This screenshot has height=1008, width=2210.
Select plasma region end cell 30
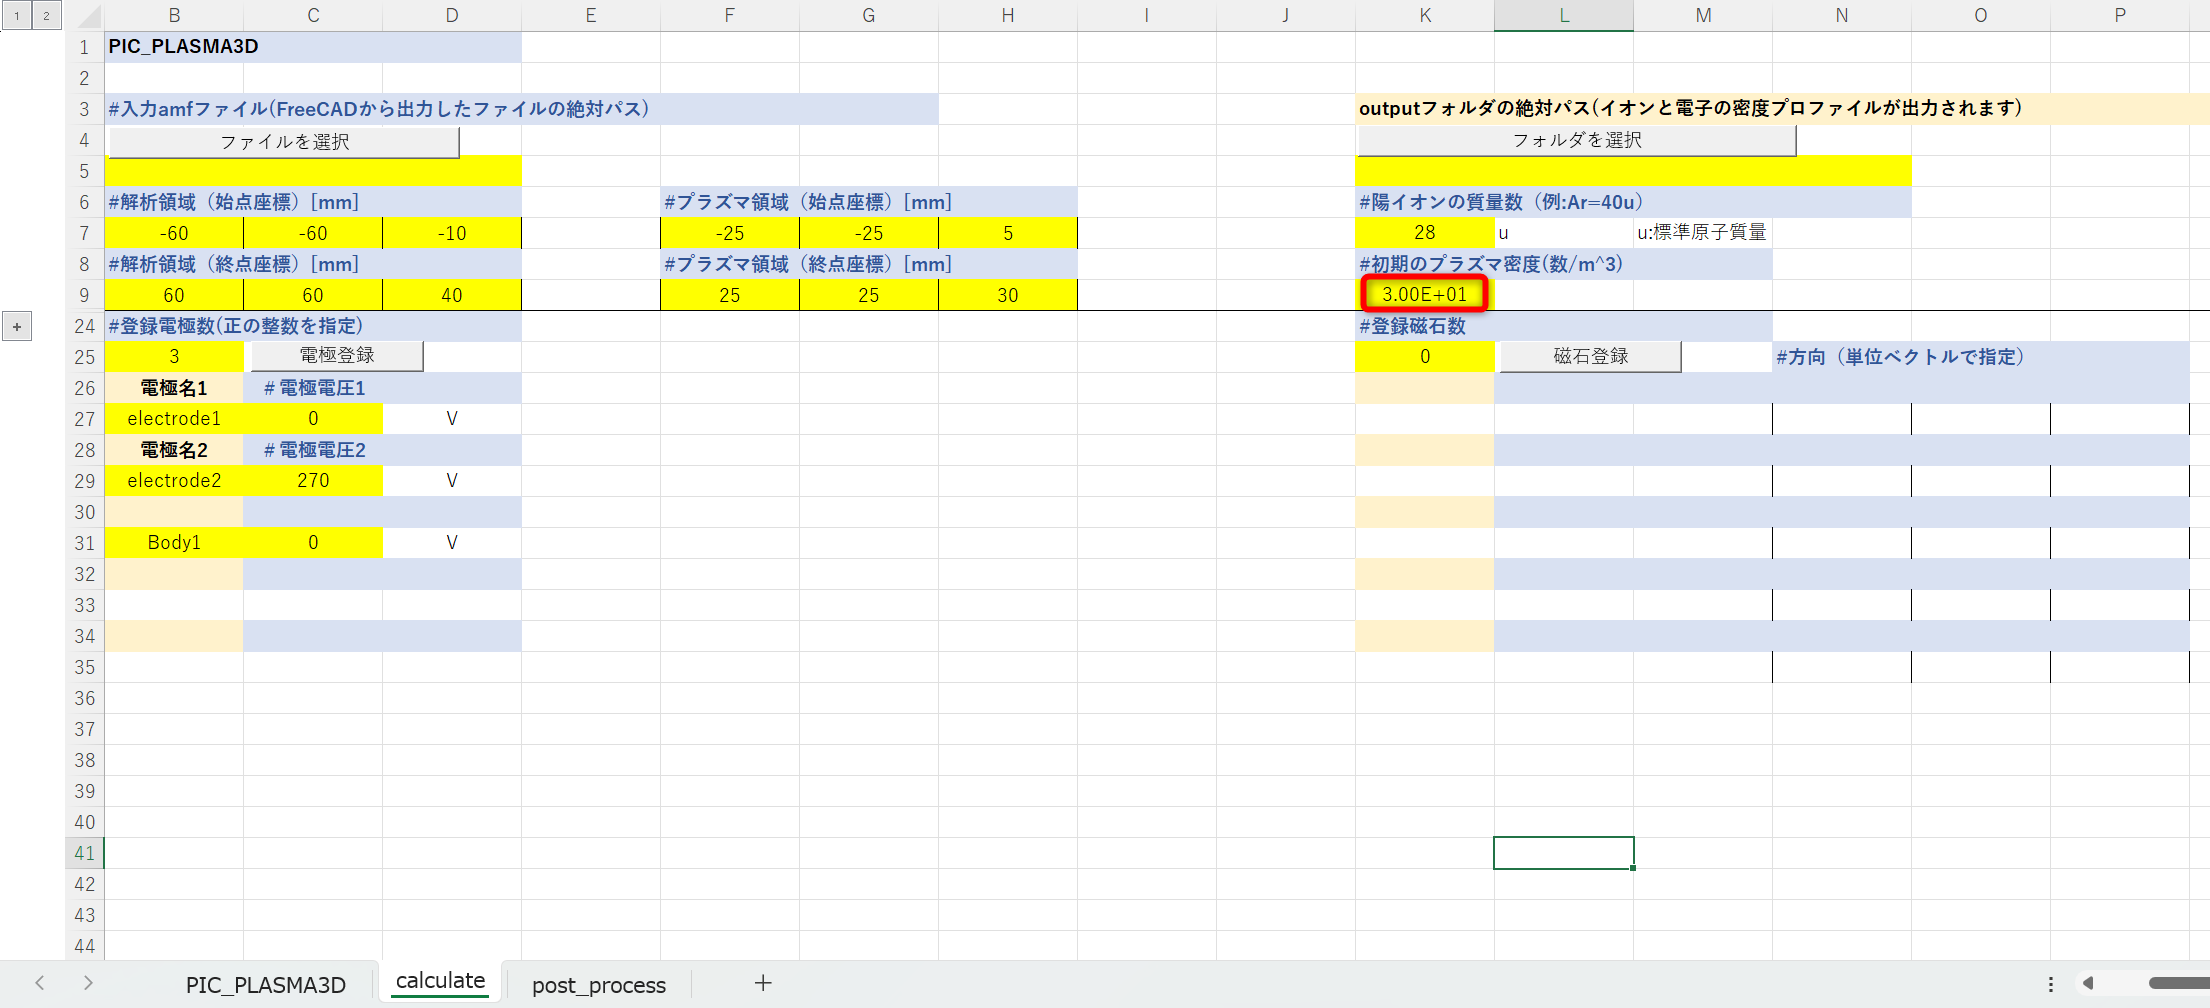(x=1008, y=295)
